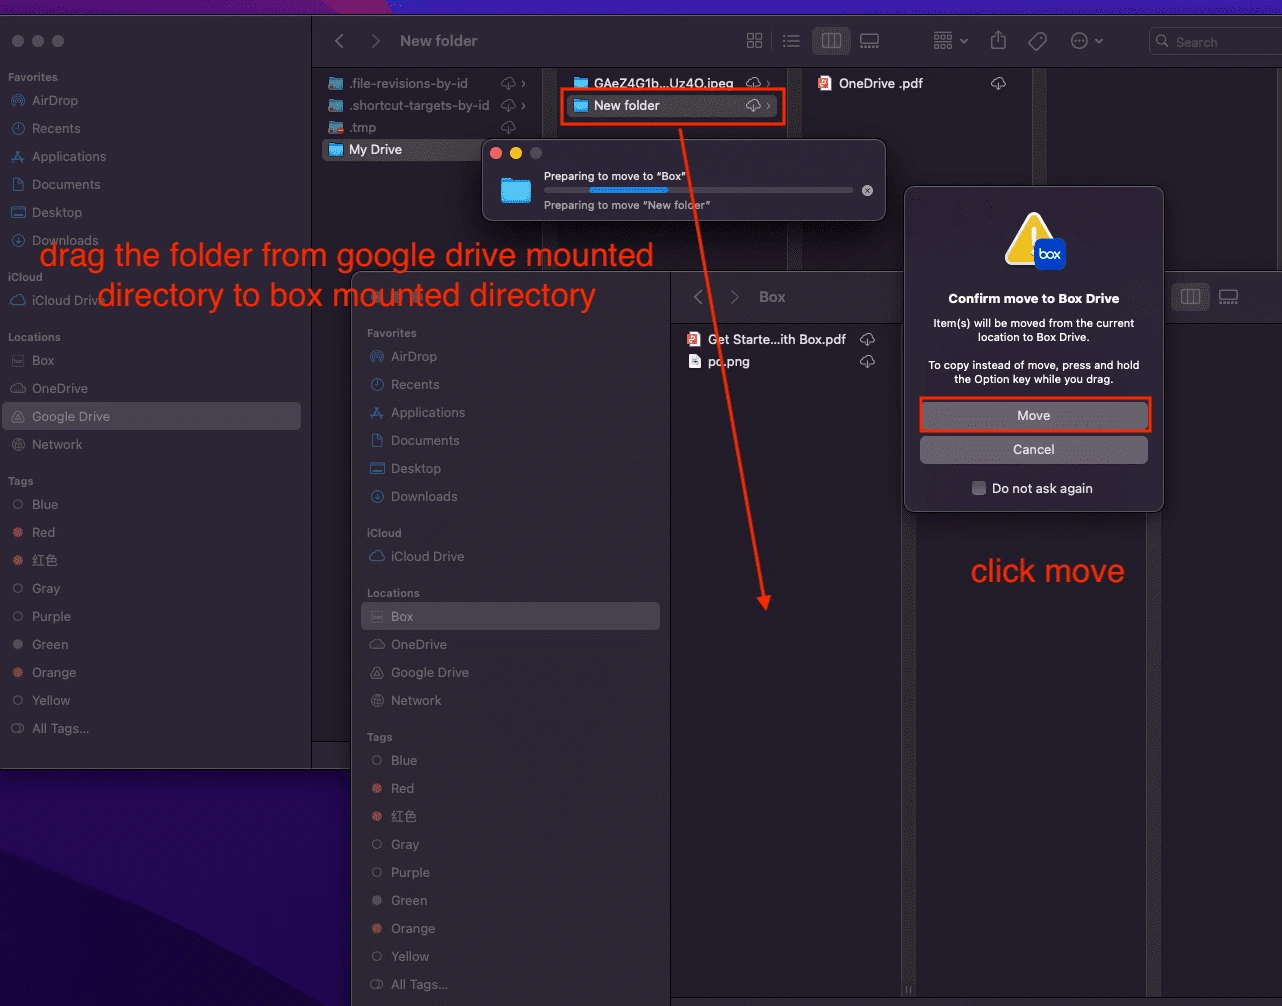Go forward in the New folder Finder window
Viewport: 1282px width, 1006px height.
[375, 41]
